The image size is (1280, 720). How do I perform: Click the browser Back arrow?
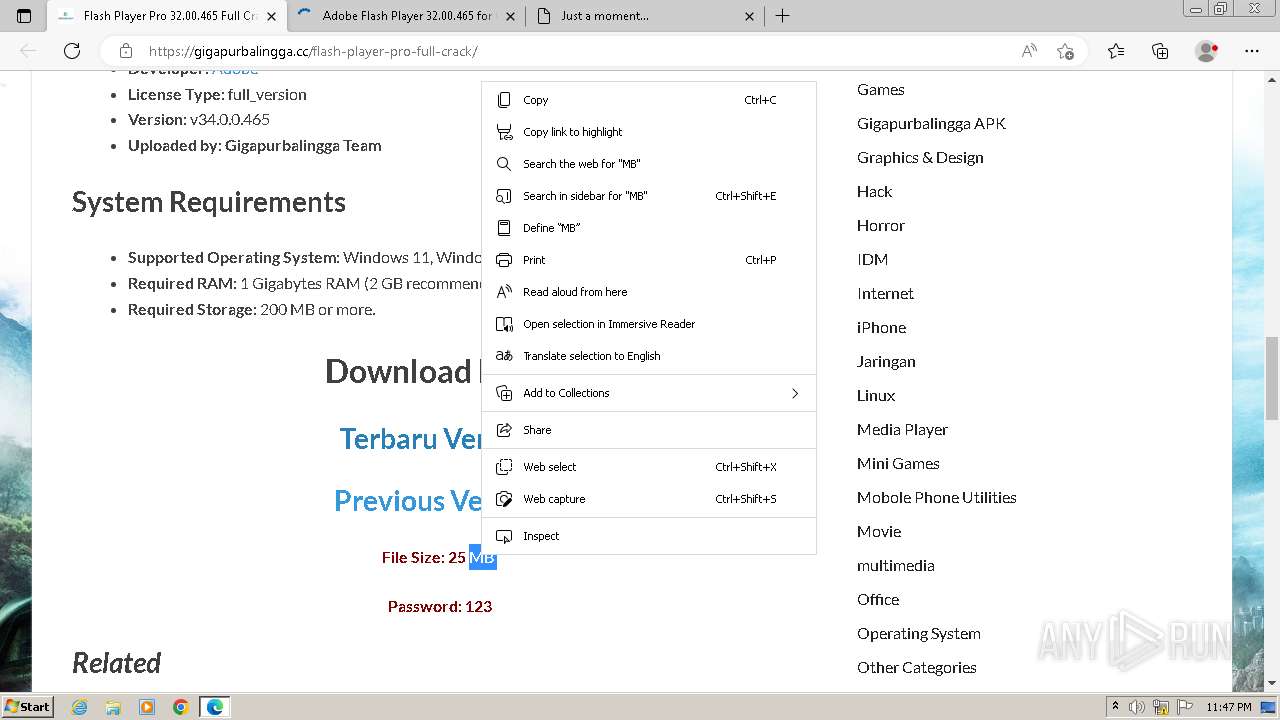pos(28,51)
